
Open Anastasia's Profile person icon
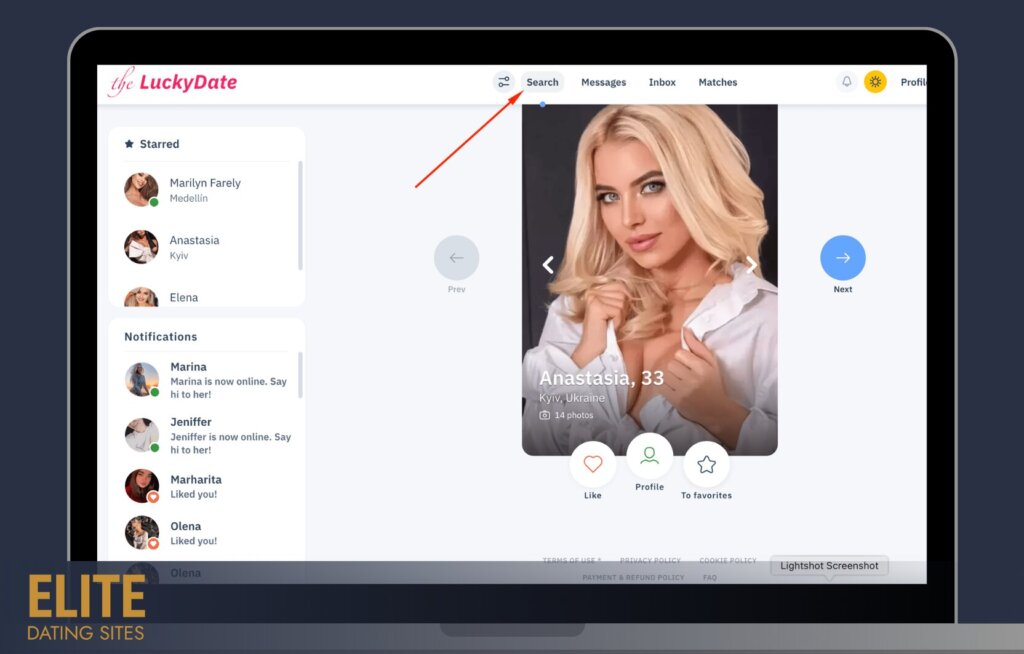click(649, 456)
